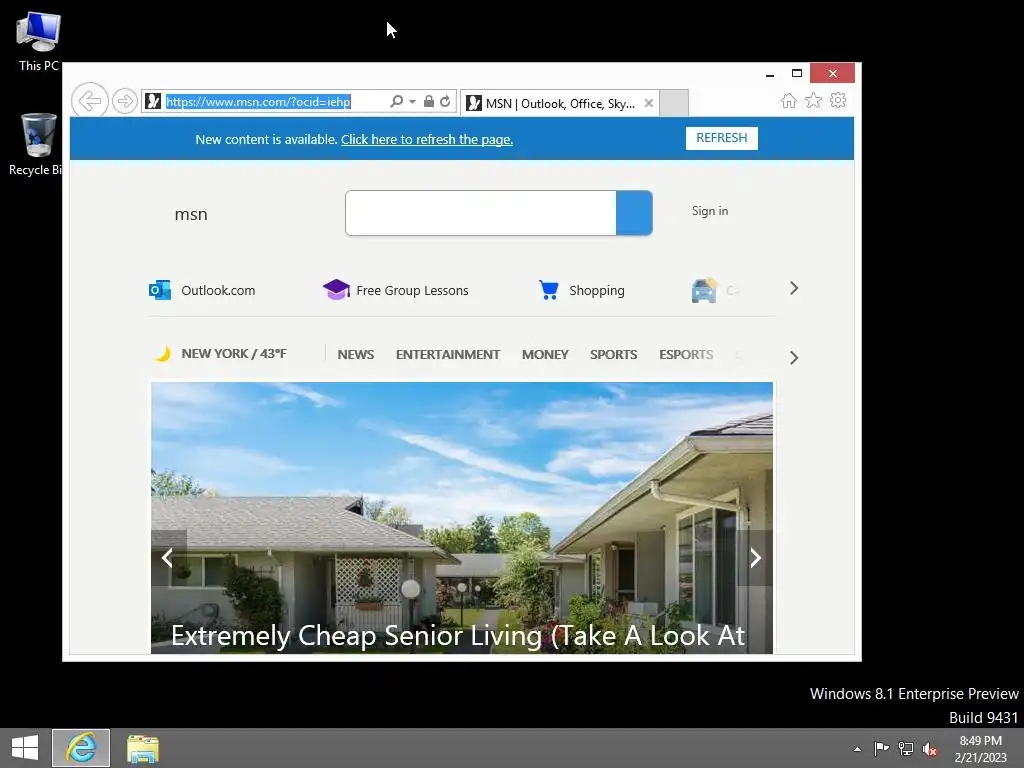The width and height of the screenshot is (1024, 768).
Task: Open the Free Group Lessons link
Action: point(412,291)
